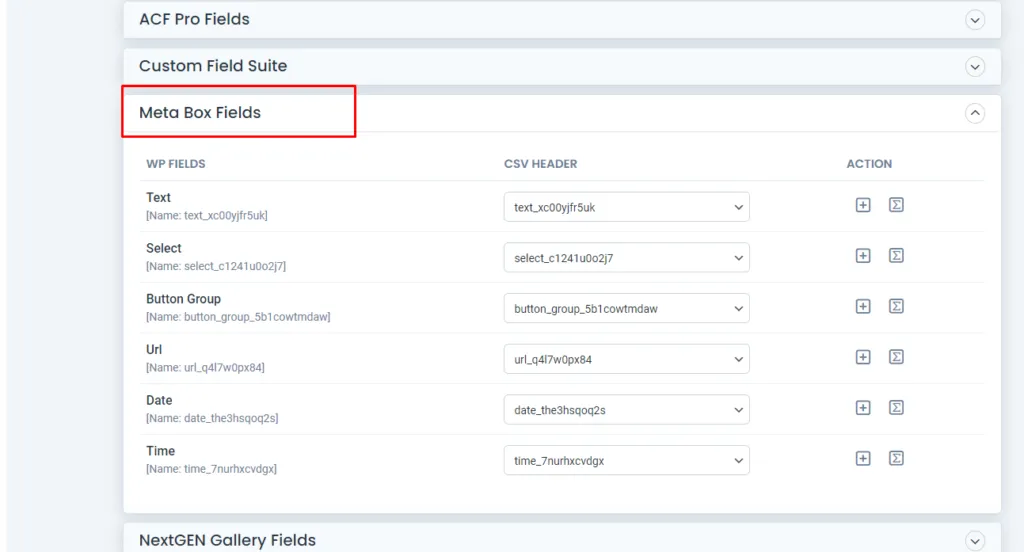Click the plus icon in the Url row
This screenshot has height=552, width=1024.
pyautogui.click(x=863, y=357)
